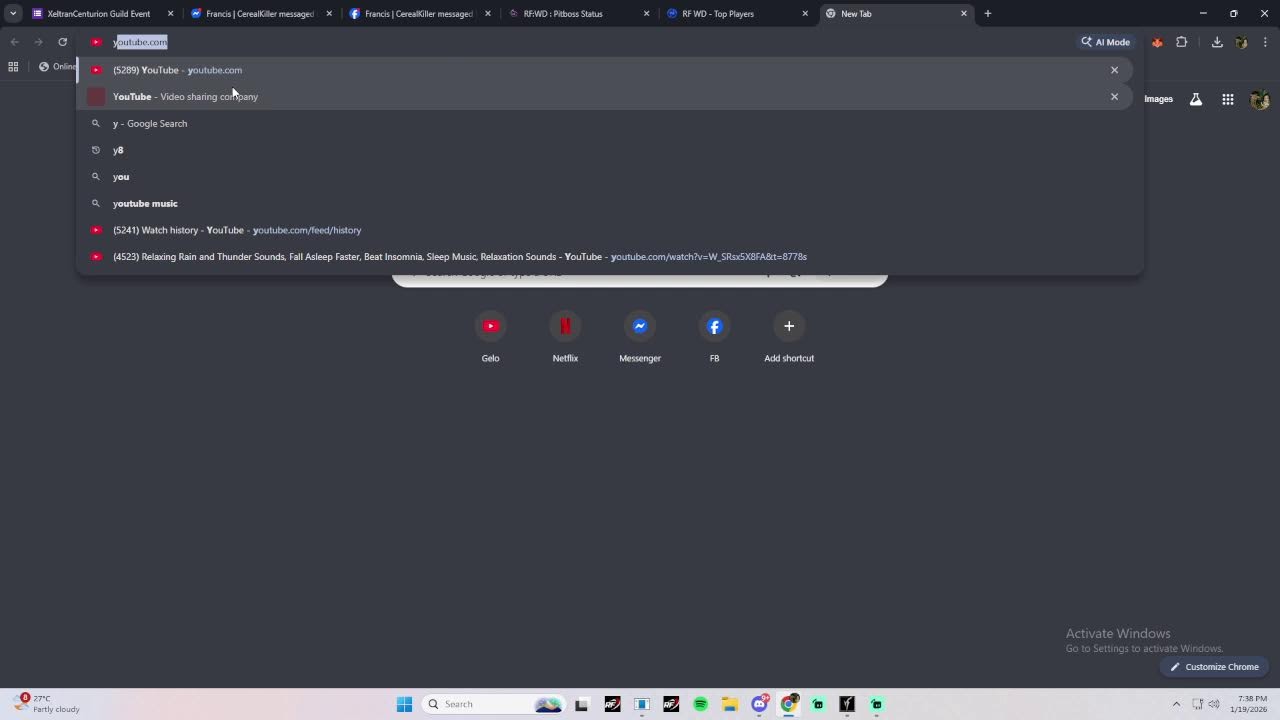Select the New Tab tab
Viewport: 1280px width, 720px height.
click(895, 14)
